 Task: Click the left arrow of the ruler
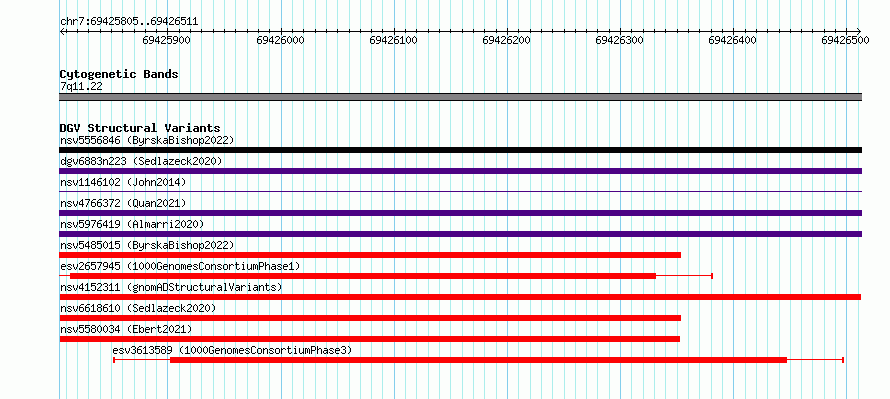62,31
